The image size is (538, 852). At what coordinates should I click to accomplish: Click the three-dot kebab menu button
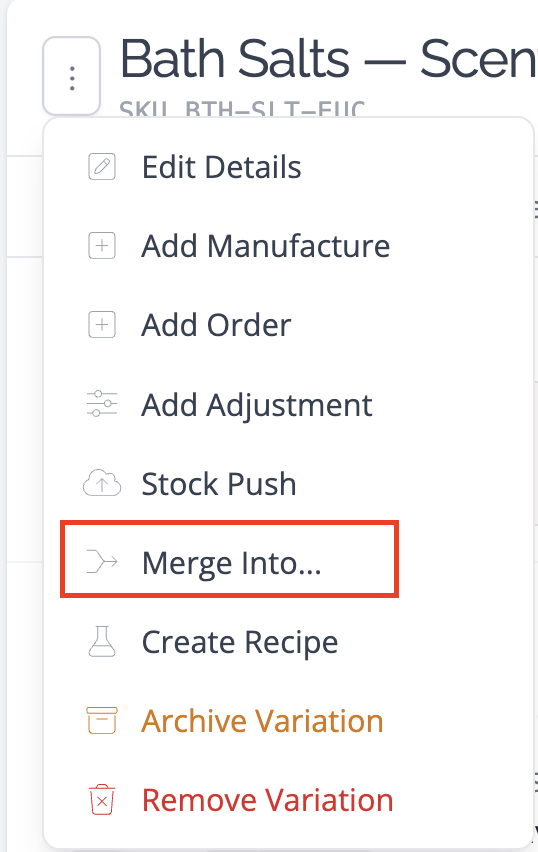coord(72,76)
